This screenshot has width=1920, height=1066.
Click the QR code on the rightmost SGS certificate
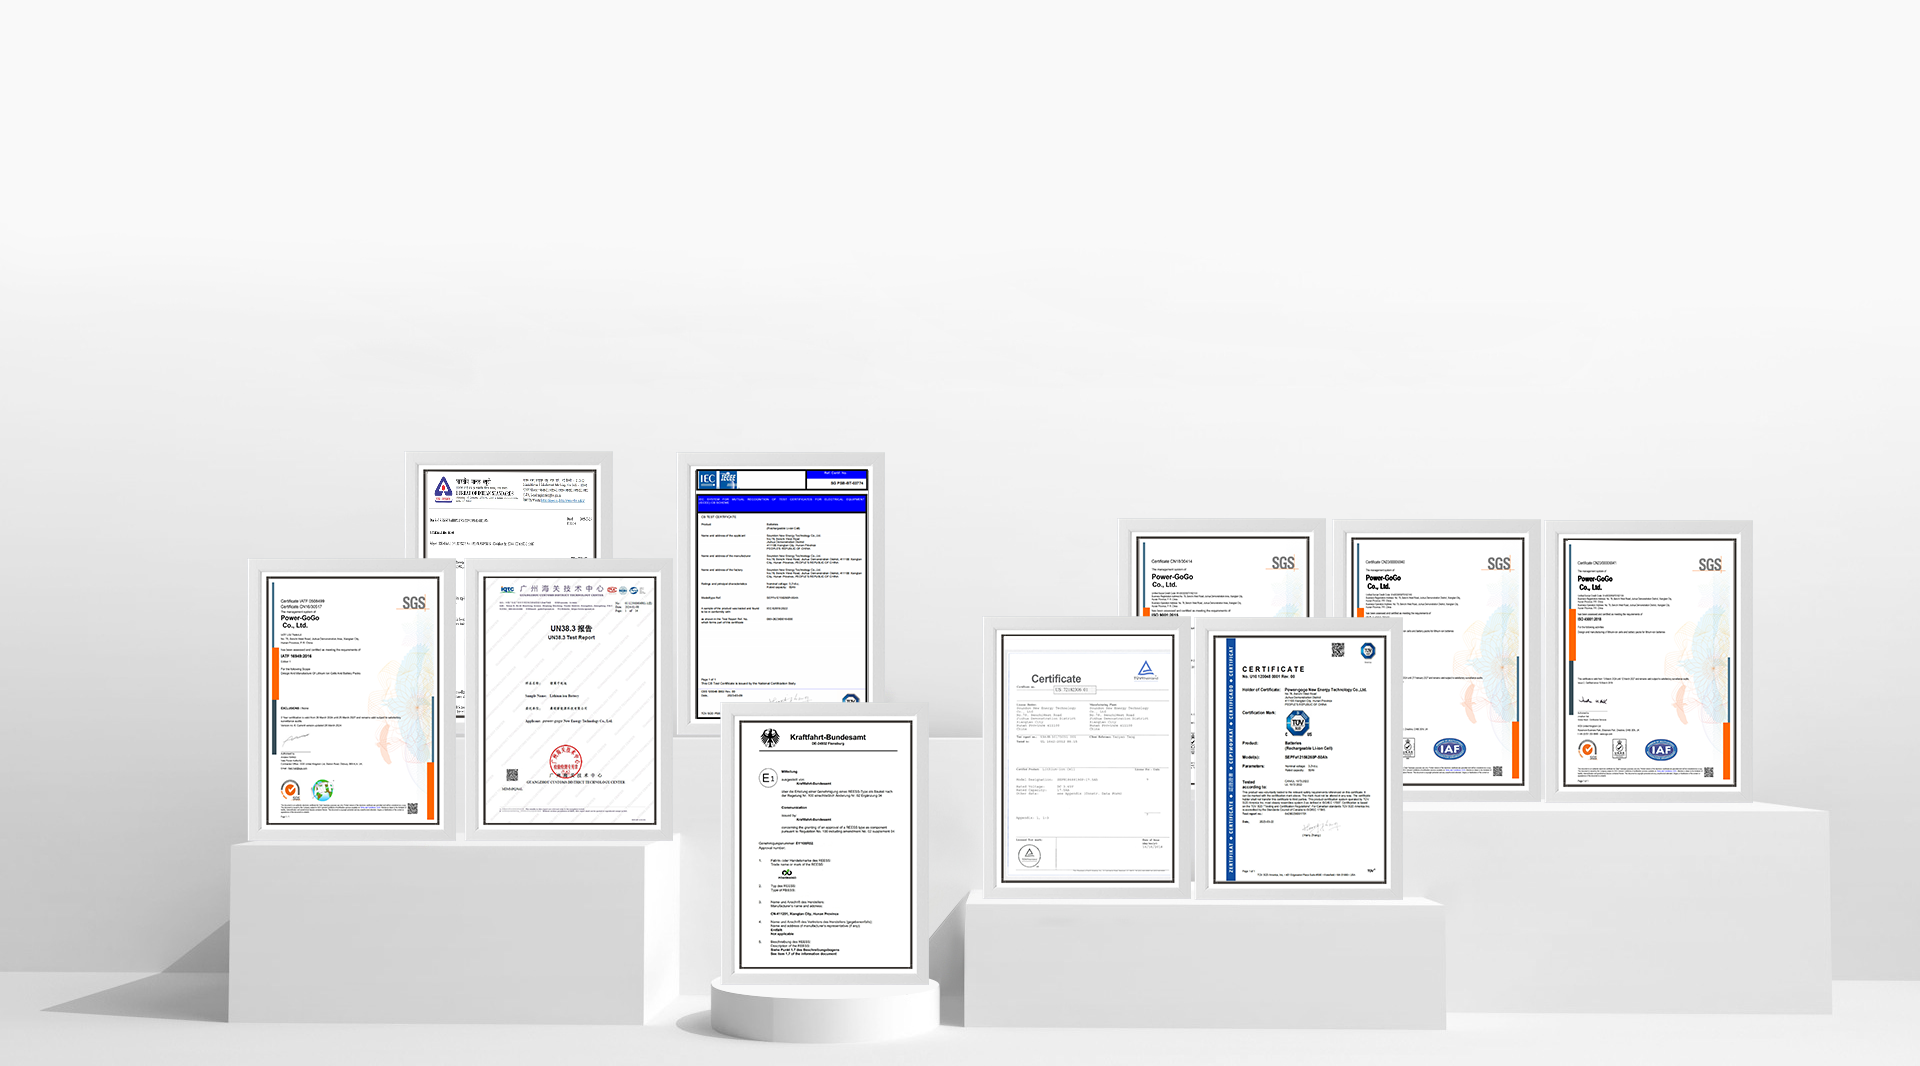tap(1709, 772)
